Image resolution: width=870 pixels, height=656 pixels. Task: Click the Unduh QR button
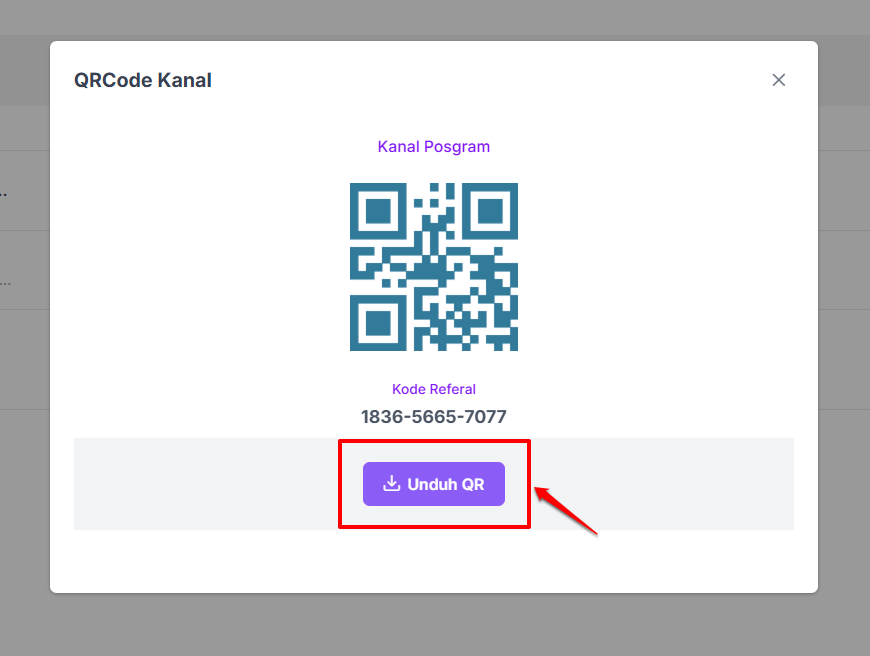[434, 484]
